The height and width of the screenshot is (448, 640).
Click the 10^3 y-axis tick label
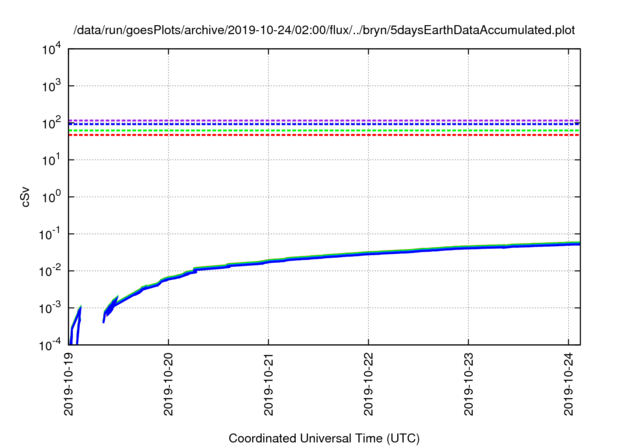(51, 86)
